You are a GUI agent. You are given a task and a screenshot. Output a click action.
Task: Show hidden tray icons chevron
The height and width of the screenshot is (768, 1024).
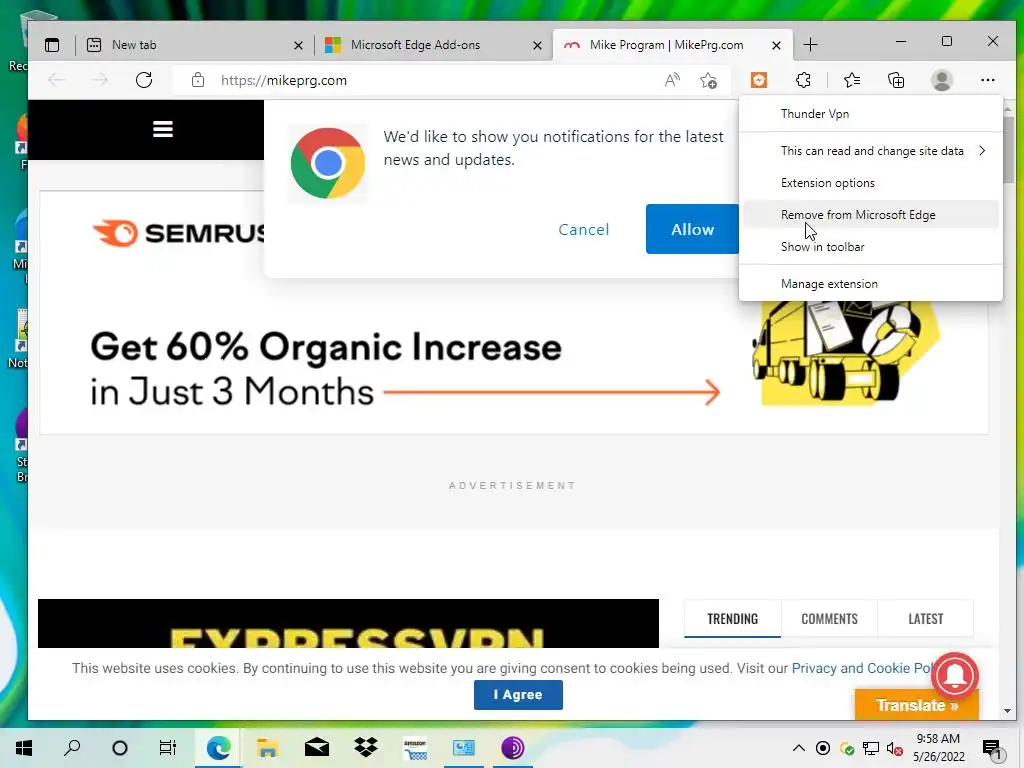coord(799,748)
